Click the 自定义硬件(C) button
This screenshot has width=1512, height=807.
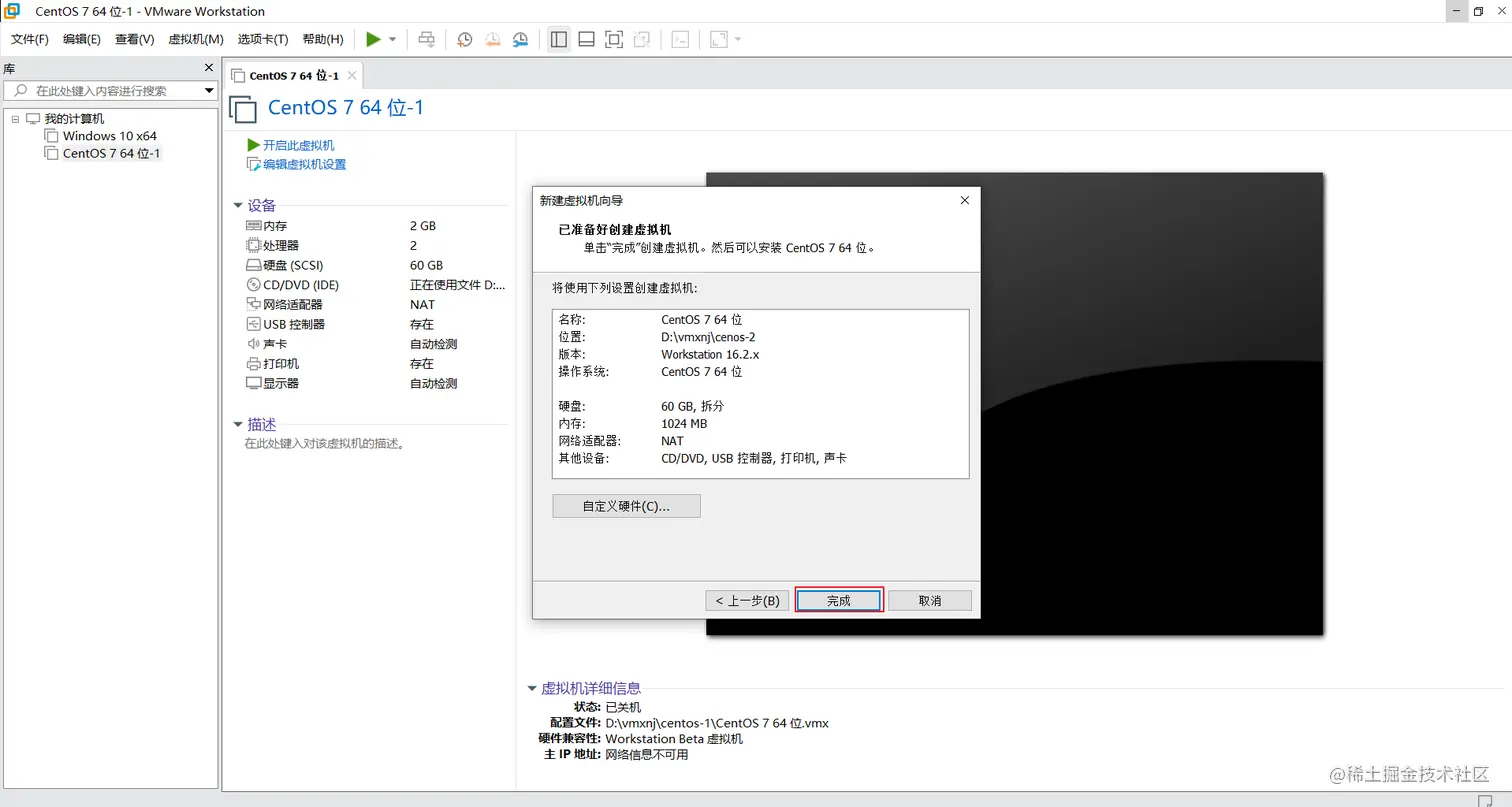coord(626,506)
